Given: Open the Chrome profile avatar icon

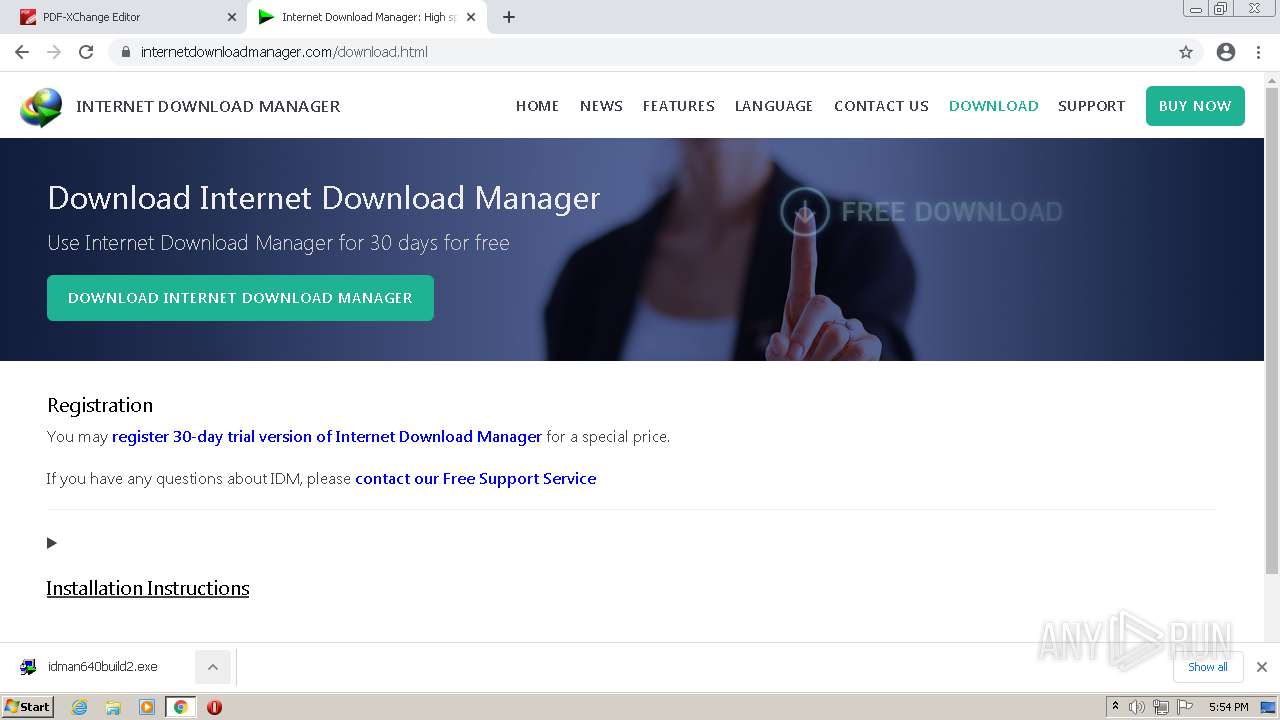Looking at the screenshot, I should [1226, 52].
